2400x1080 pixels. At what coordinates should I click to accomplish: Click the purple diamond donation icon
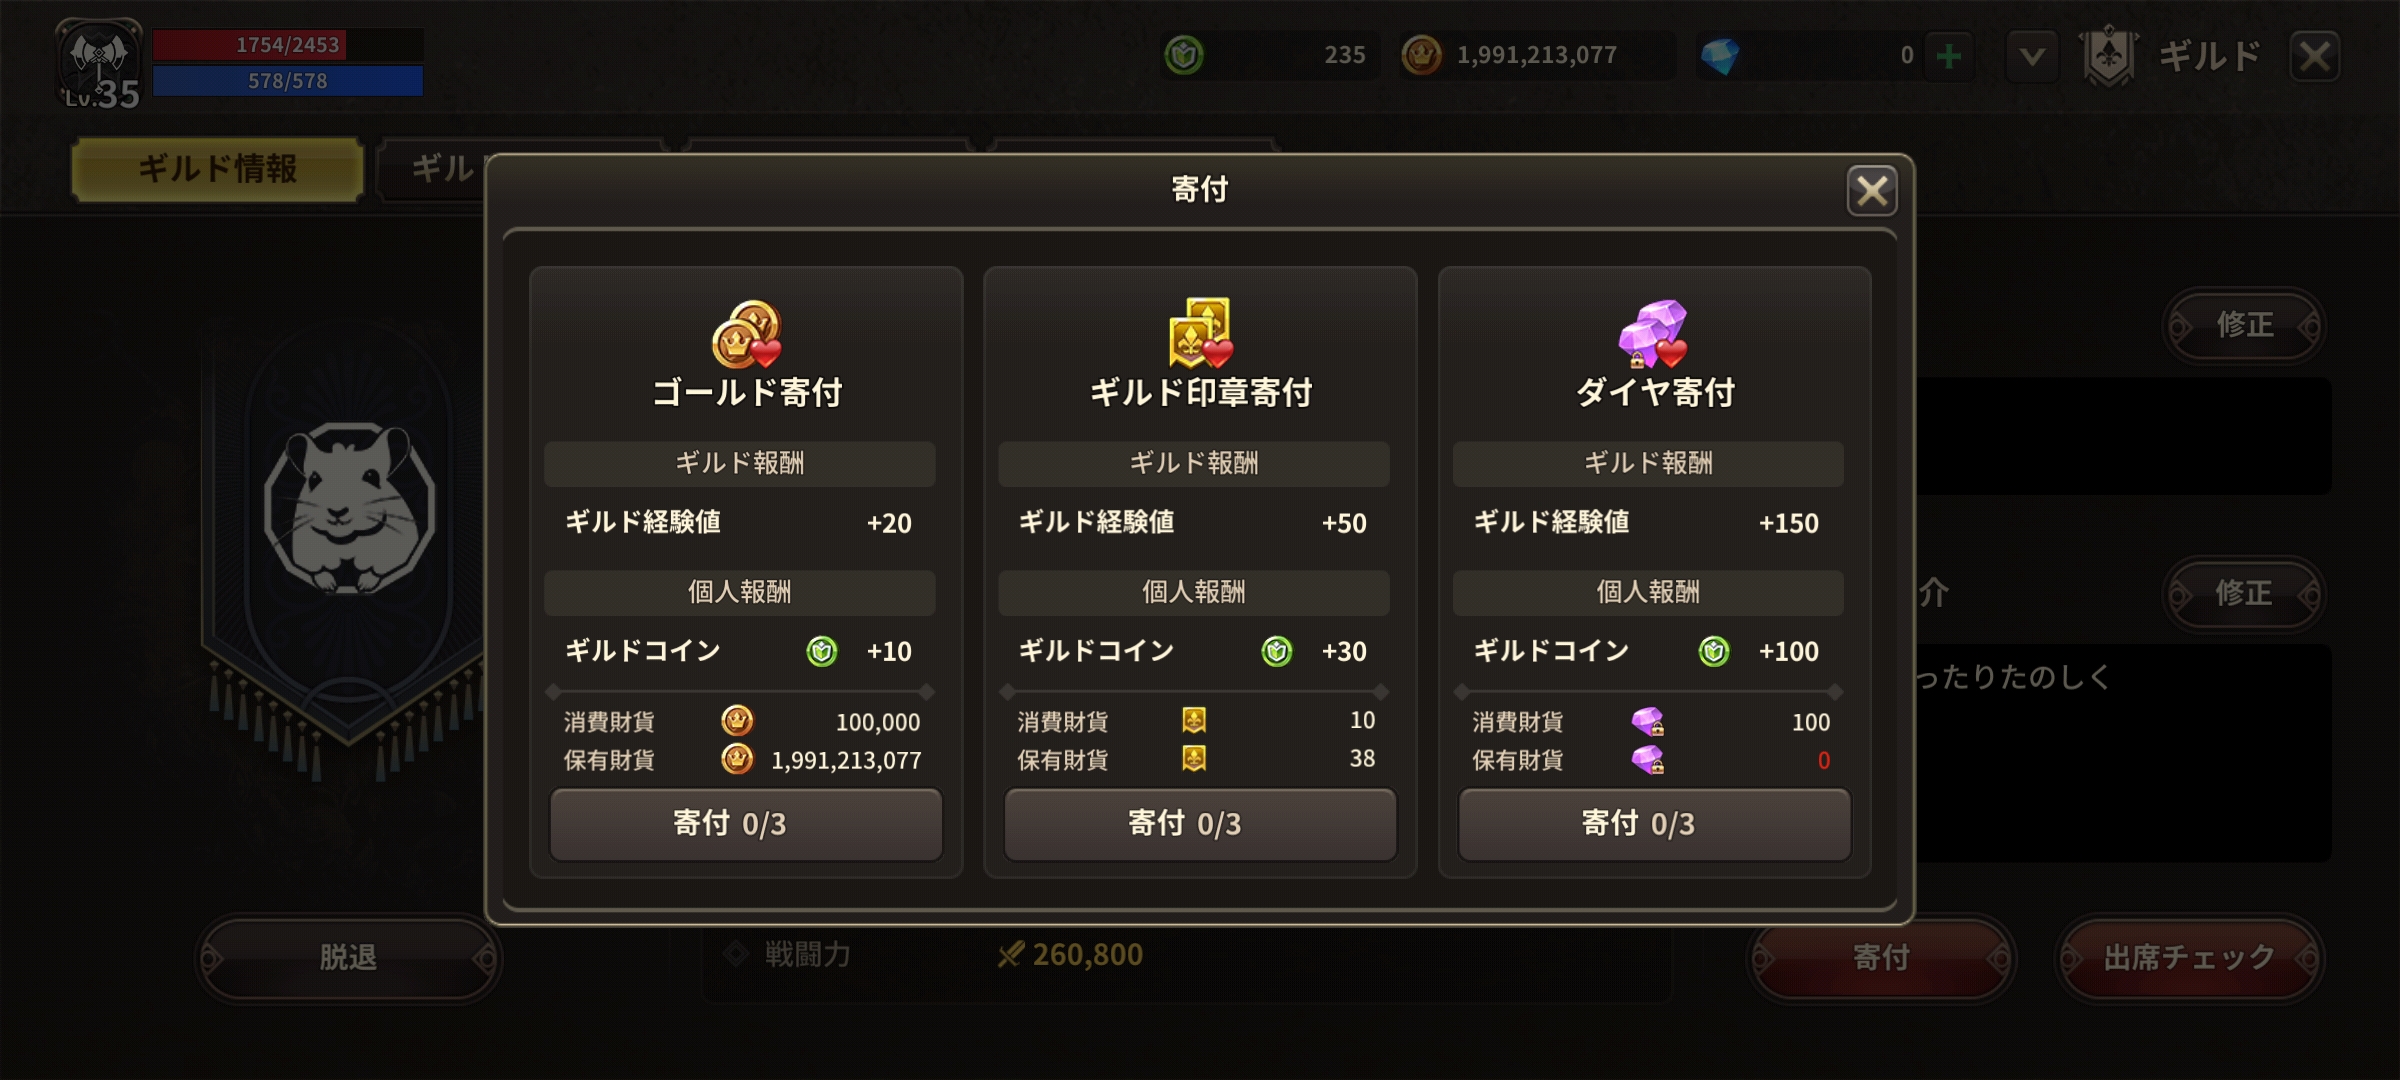tap(1653, 333)
